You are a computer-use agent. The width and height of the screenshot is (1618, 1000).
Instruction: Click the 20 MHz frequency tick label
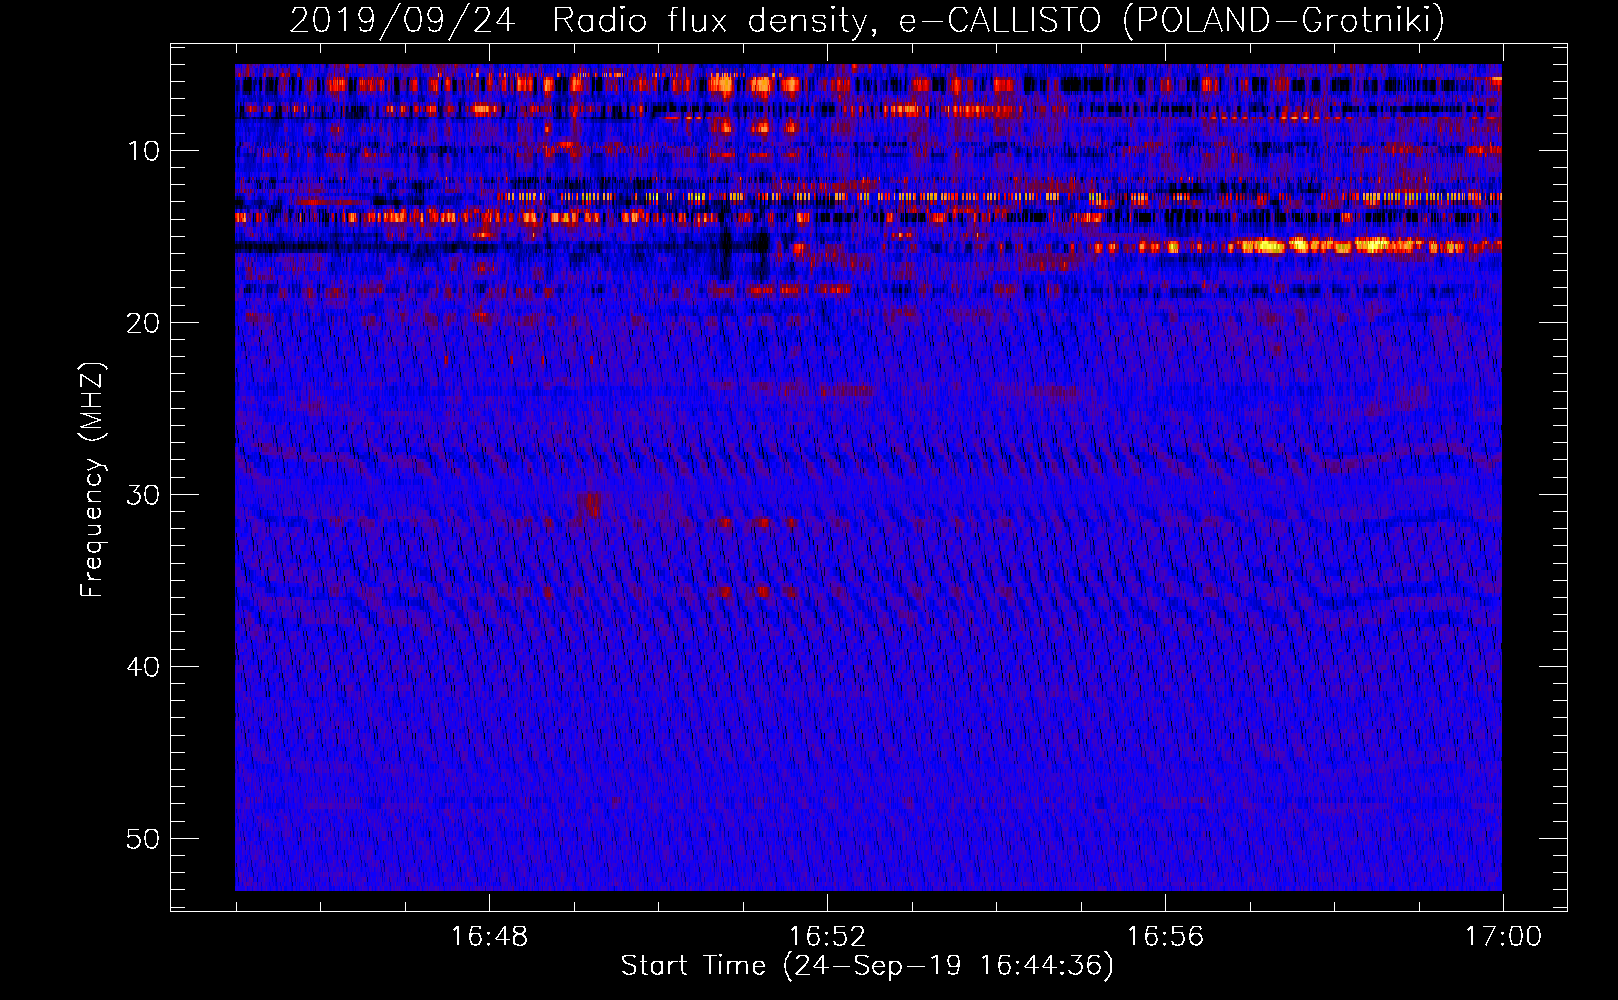(144, 323)
